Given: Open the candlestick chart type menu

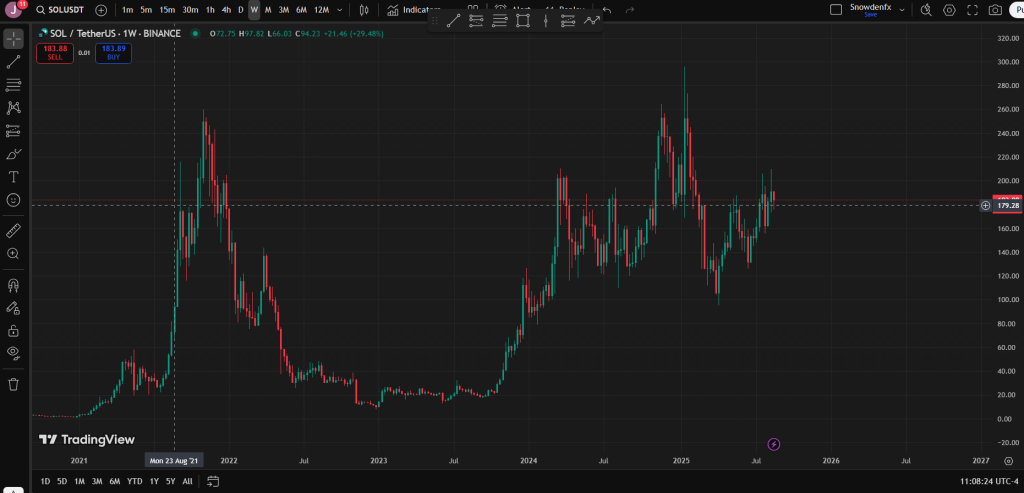Looking at the screenshot, I should pyautogui.click(x=365, y=10).
